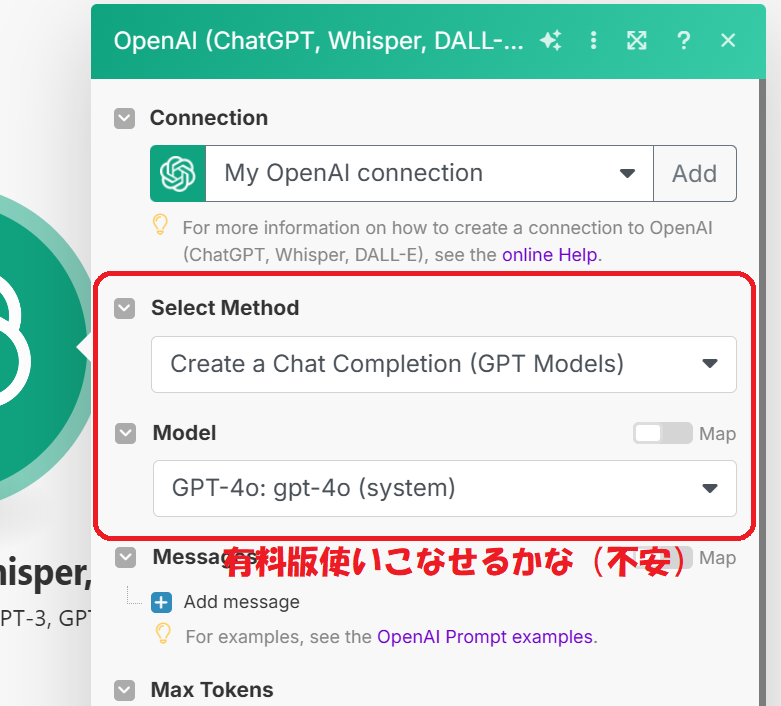Click the OpenAI logo beside connection field
Image resolution: width=781 pixels, height=706 pixels.
tap(178, 173)
